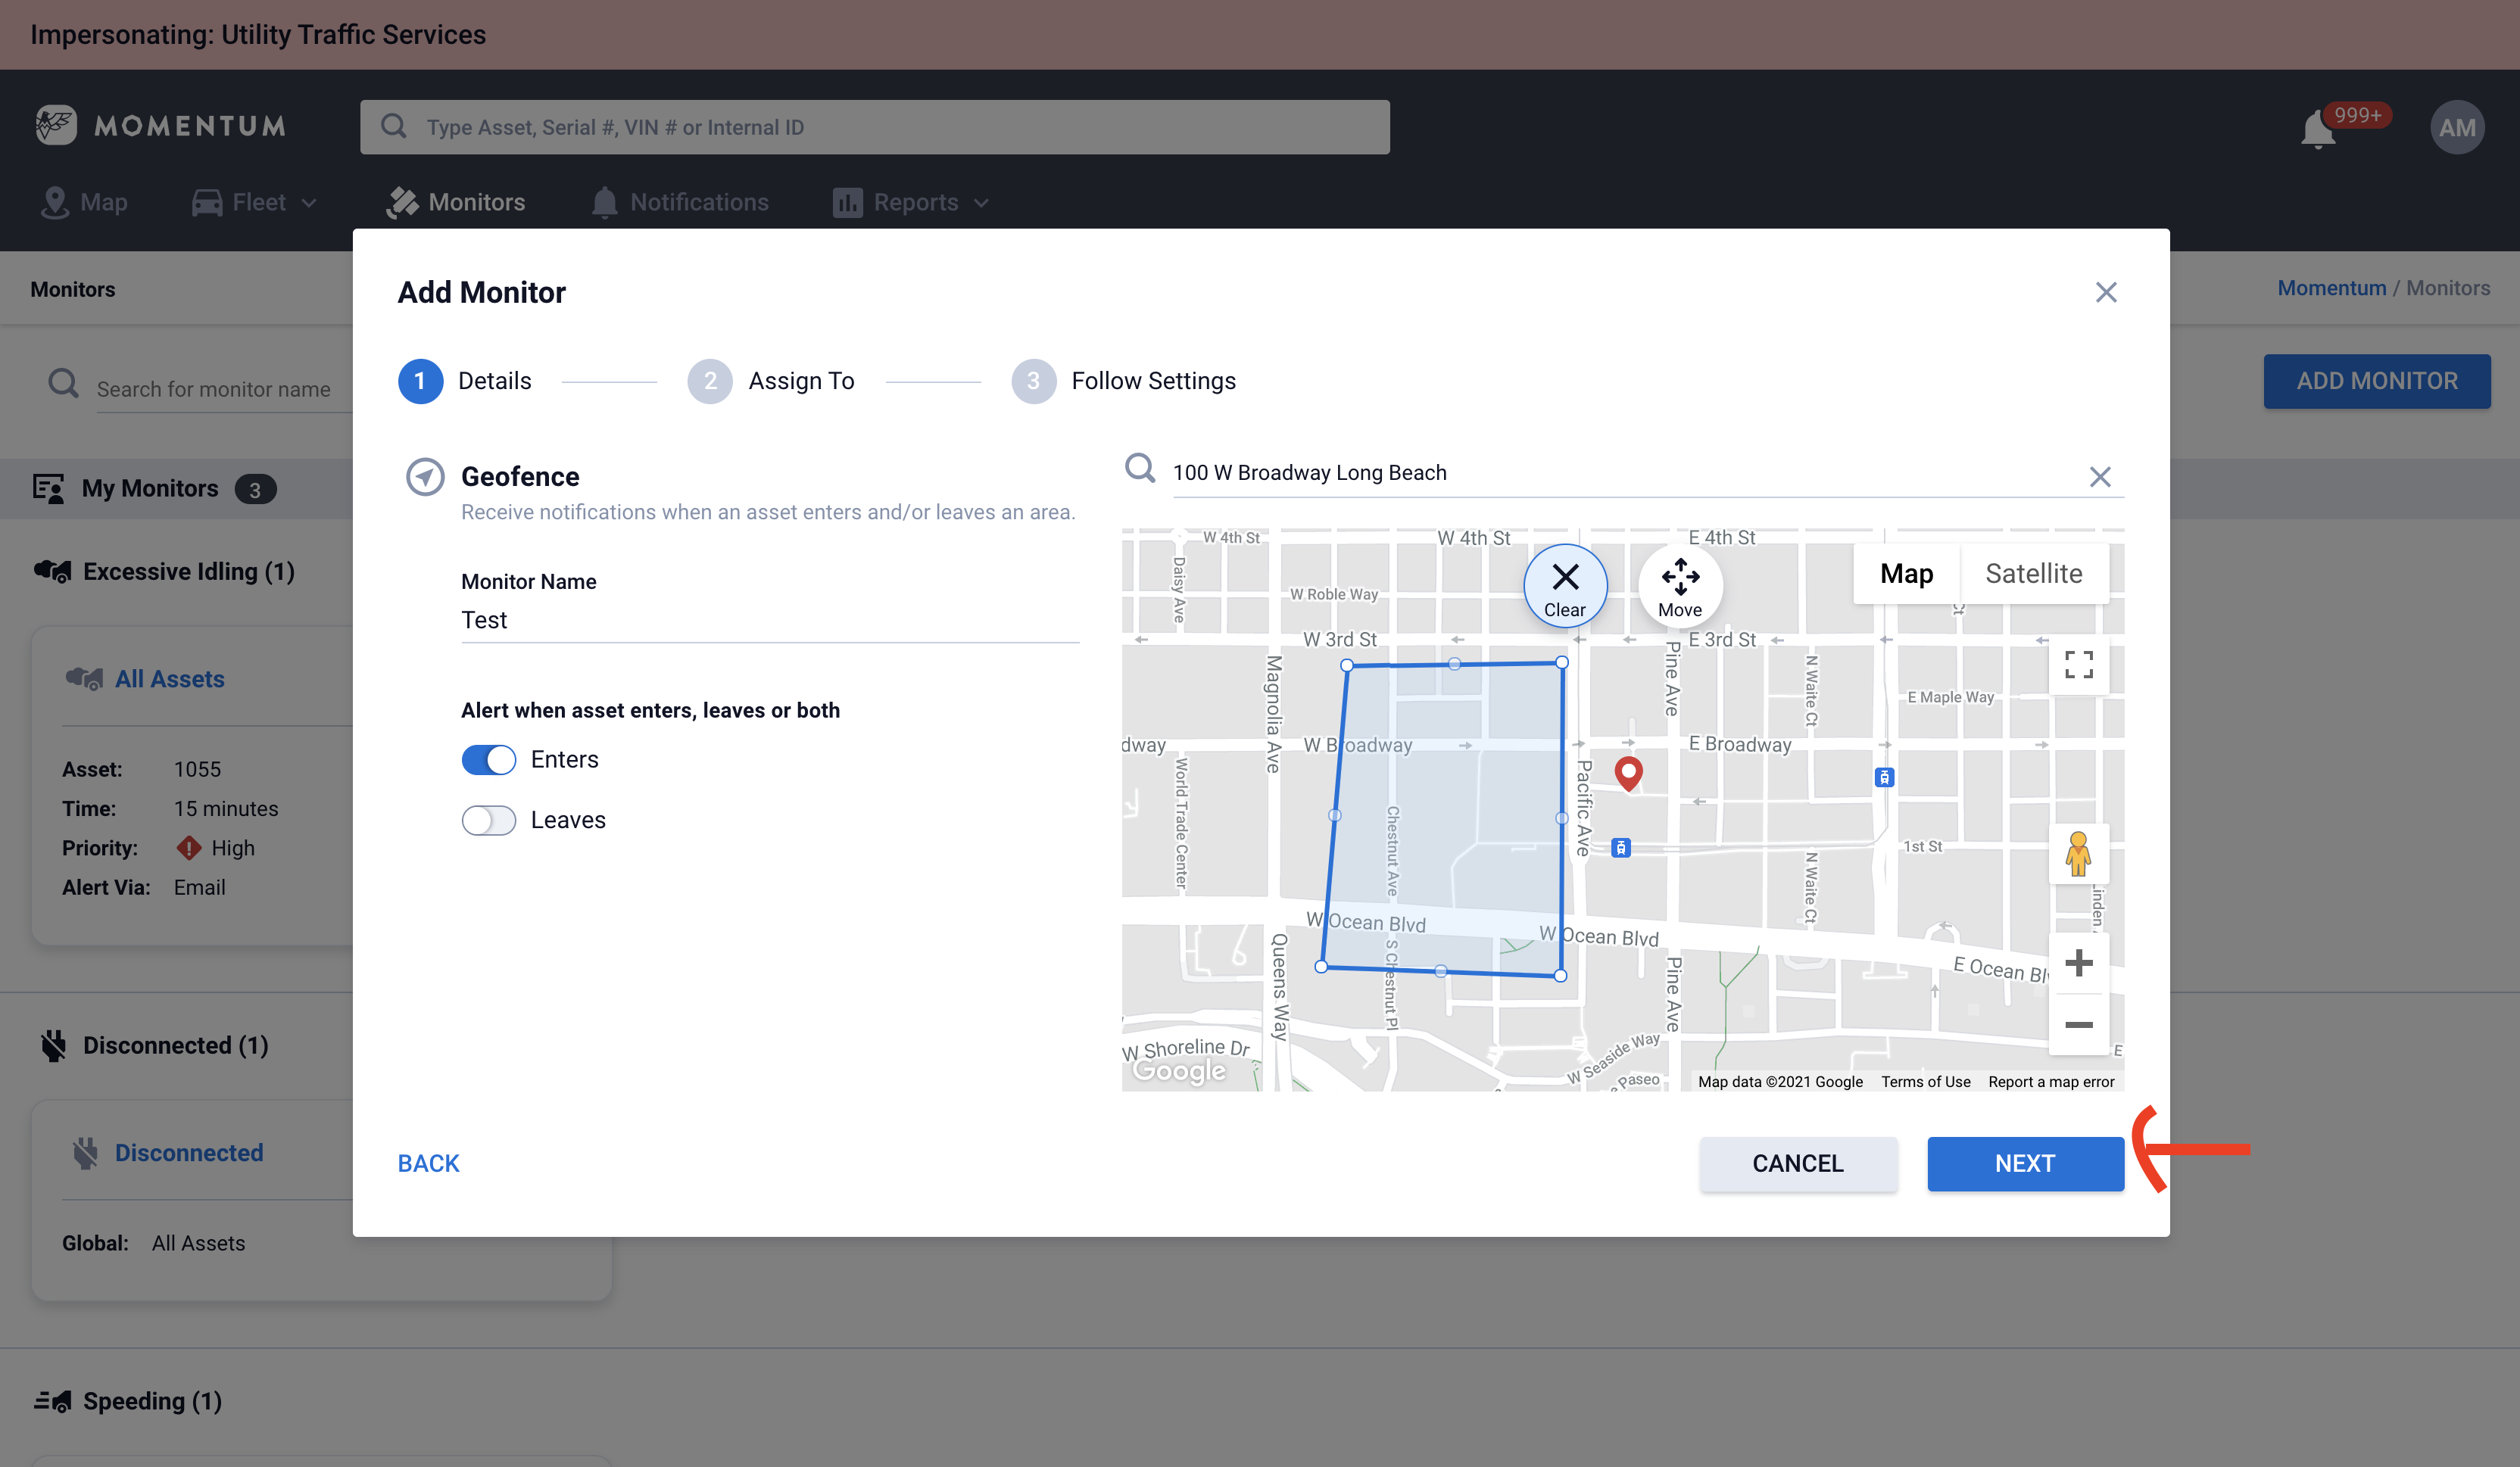Click the Street View pegman icon
2520x1467 pixels.
tap(2078, 854)
